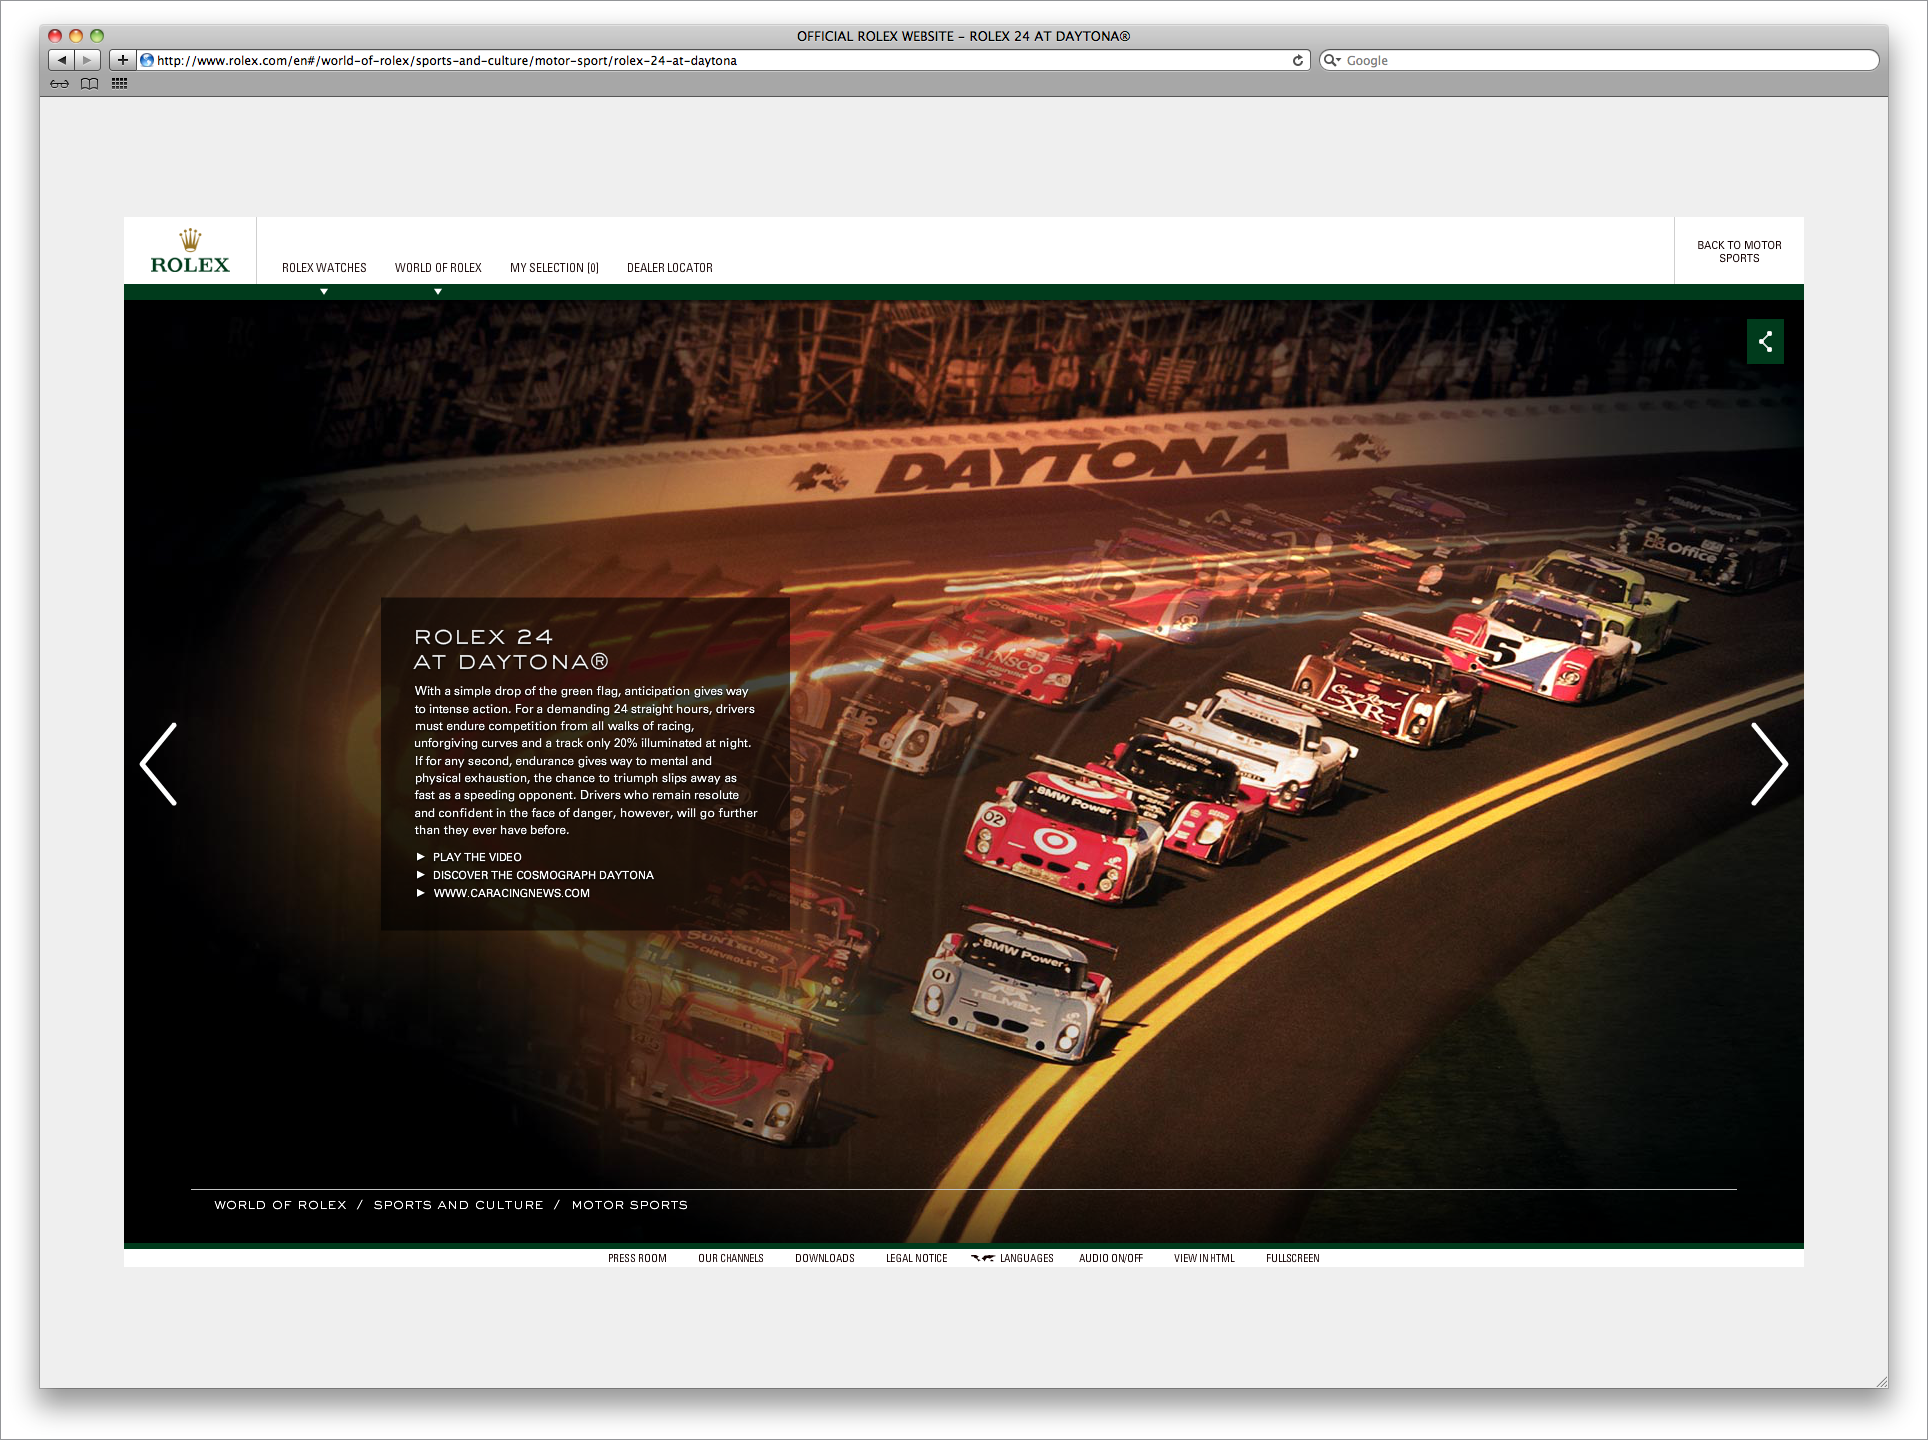Open the Languages selector
Image resolution: width=1928 pixels, height=1440 pixels.
pos(1013,1259)
